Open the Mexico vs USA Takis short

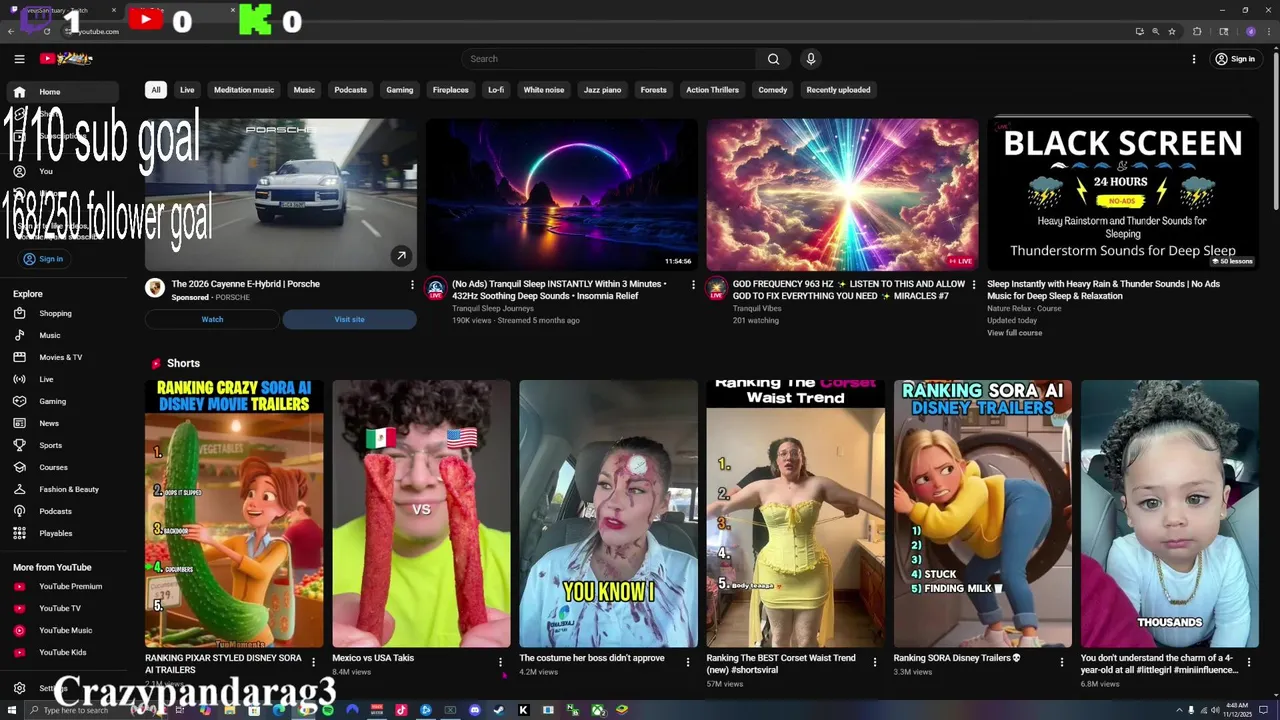click(x=421, y=514)
